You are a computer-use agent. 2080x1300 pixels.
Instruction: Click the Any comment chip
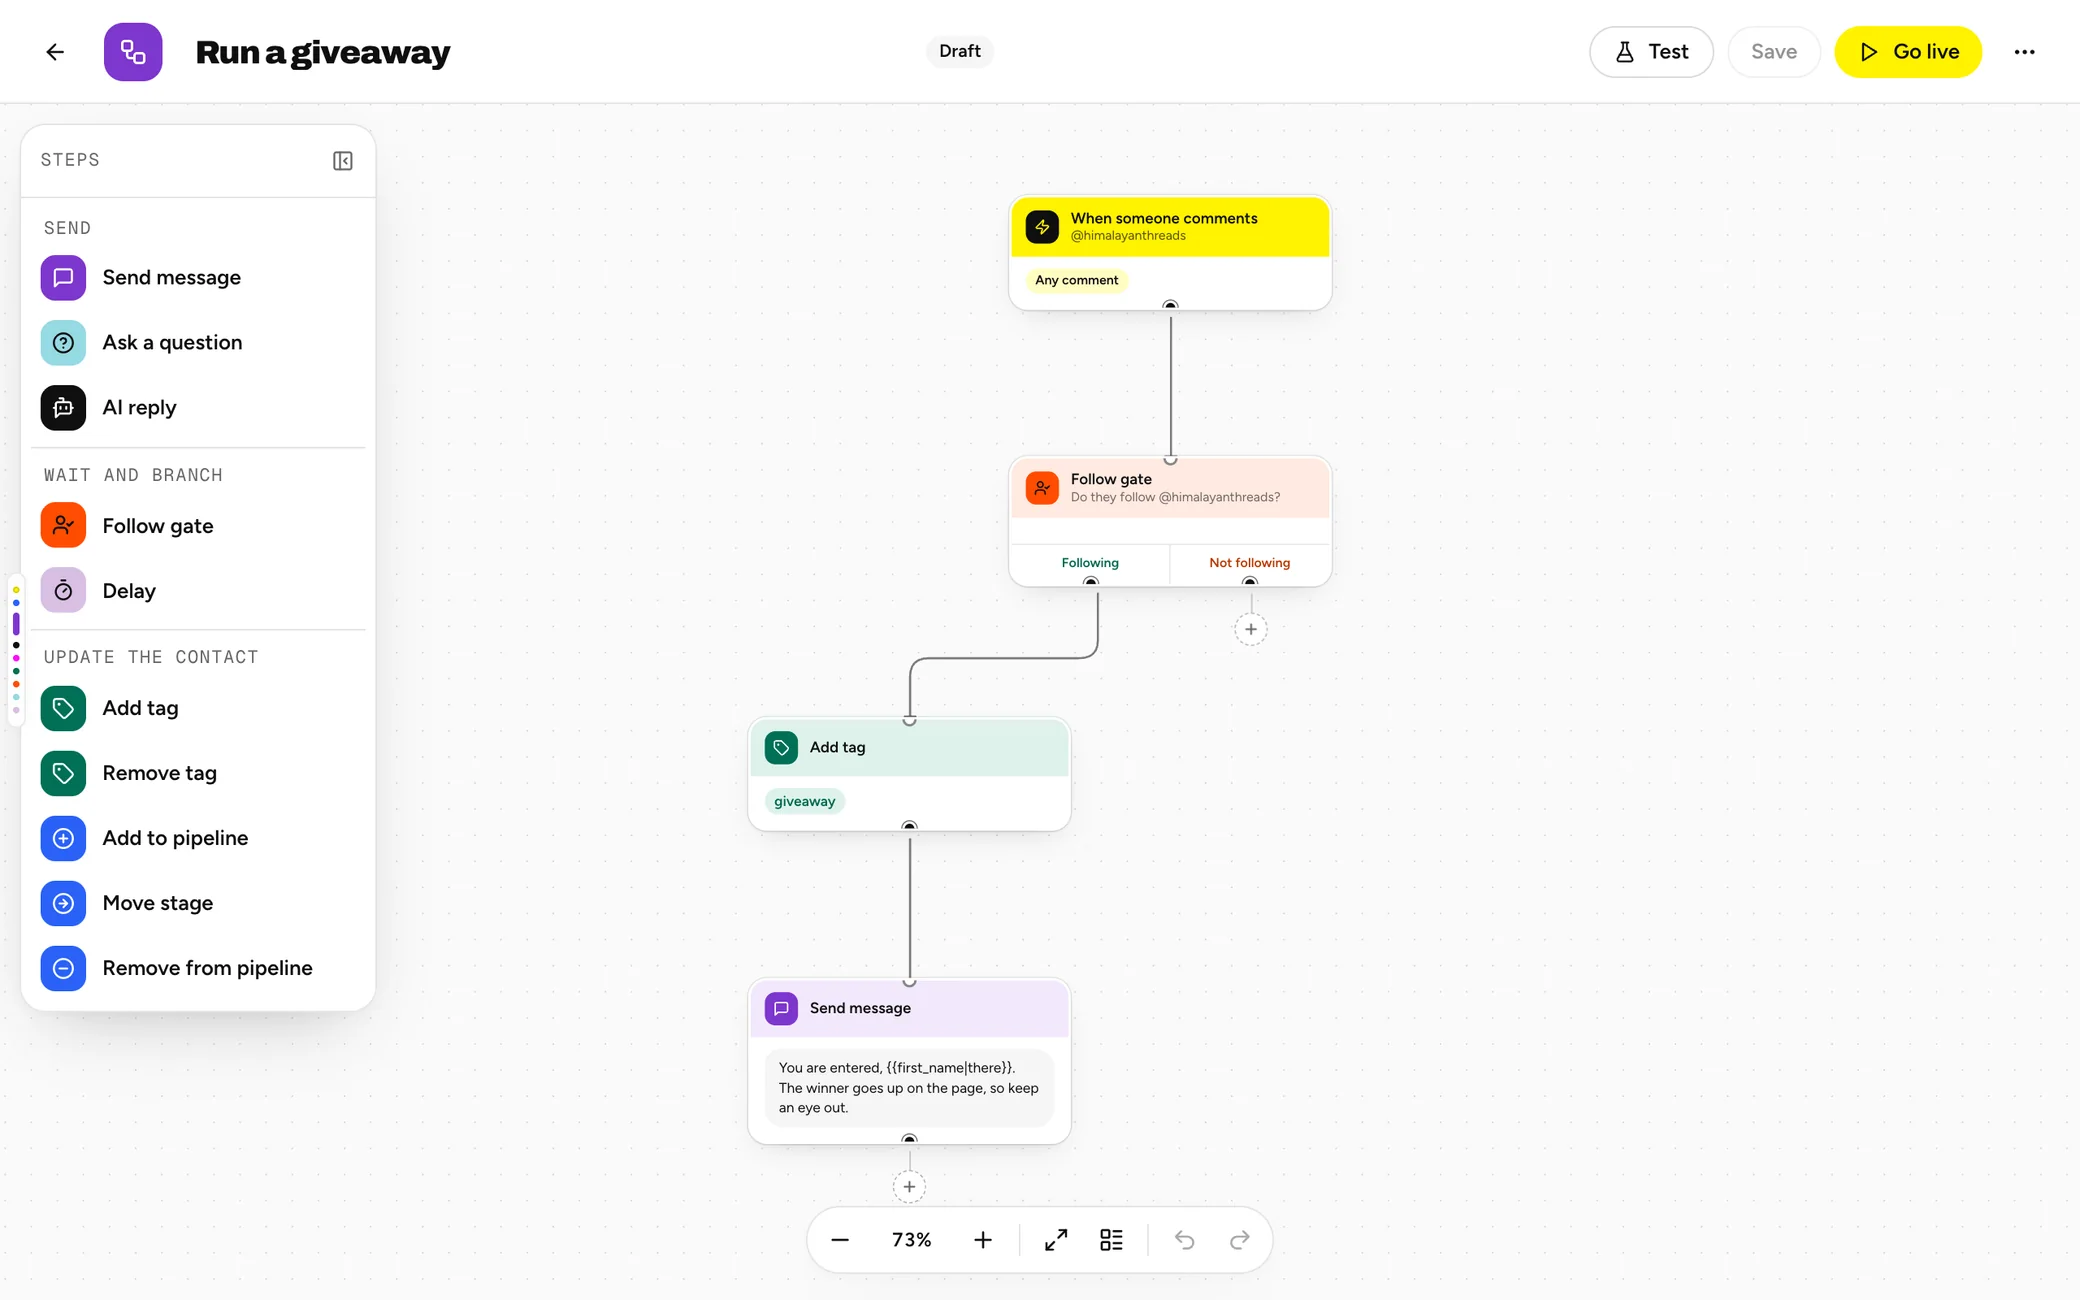click(x=1077, y=280)
